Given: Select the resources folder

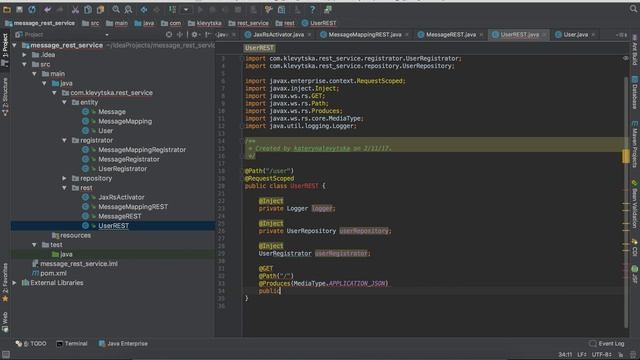Looking at the screenshot, I should [x=76, y=236].
